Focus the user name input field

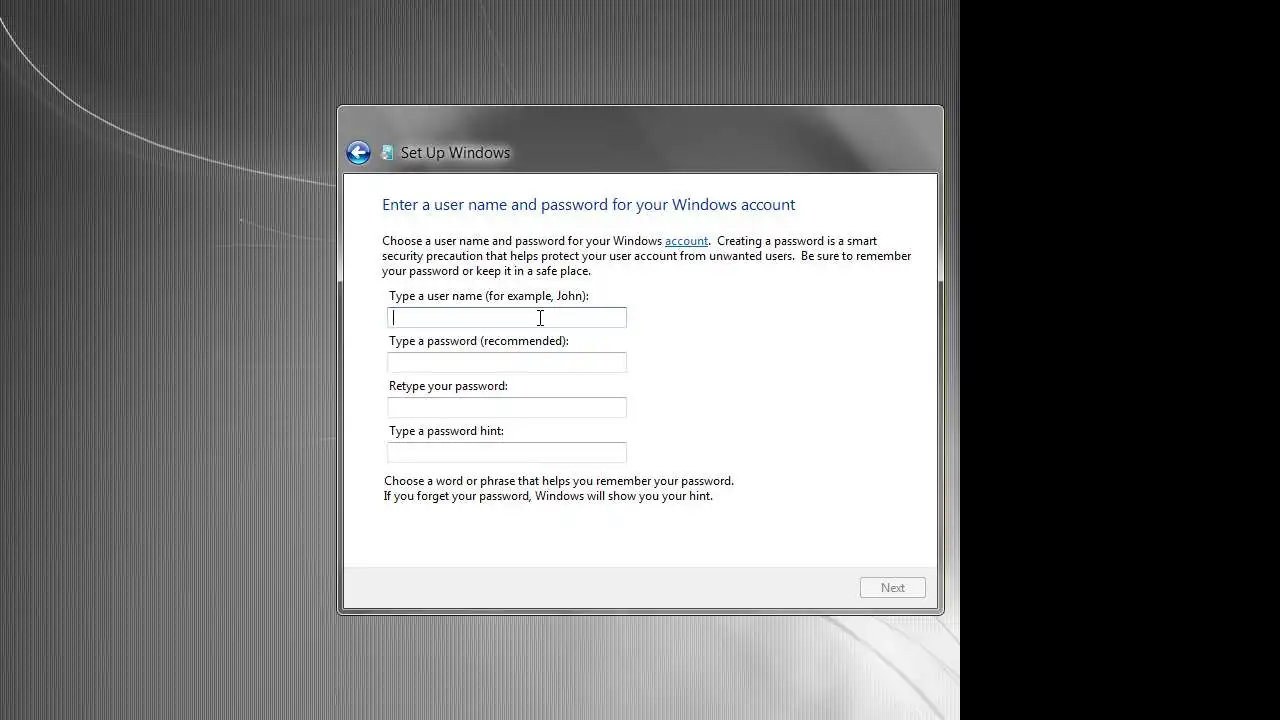[x=507, y=318]
